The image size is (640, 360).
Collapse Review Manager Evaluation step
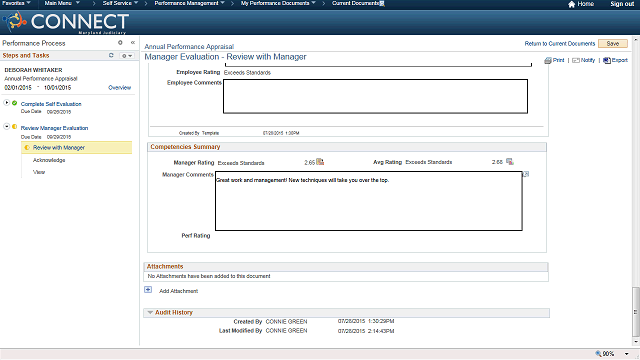pyautogui.click(x=7, y=127)
